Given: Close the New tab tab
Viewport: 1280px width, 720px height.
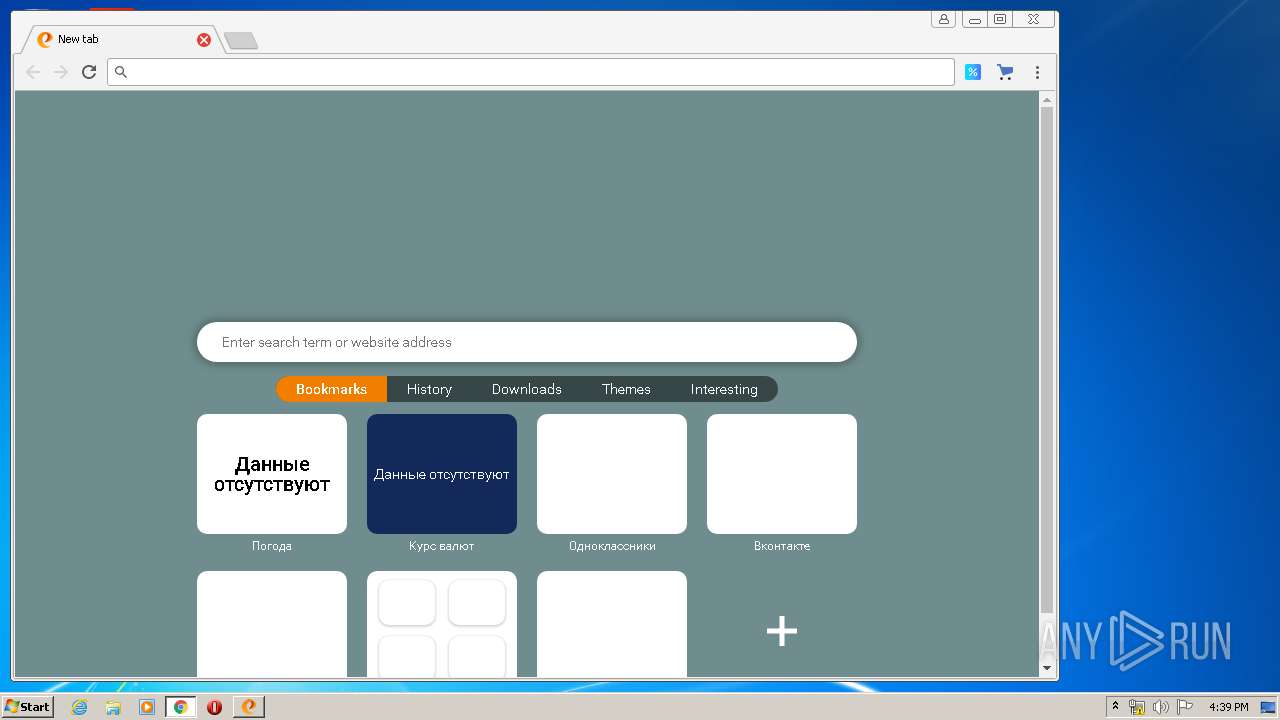Looking at the screenshot, I should click(x=204, y=40).
